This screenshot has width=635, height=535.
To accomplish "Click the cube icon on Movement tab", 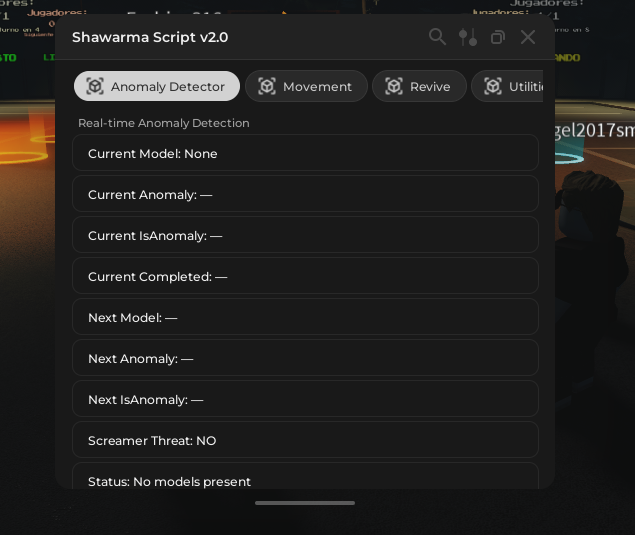I will [x=267, y=86].
